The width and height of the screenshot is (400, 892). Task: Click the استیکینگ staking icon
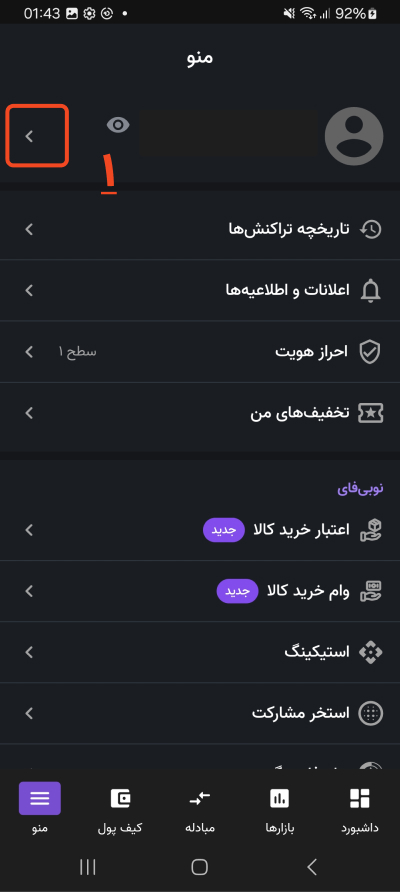[x=370, y=652]
